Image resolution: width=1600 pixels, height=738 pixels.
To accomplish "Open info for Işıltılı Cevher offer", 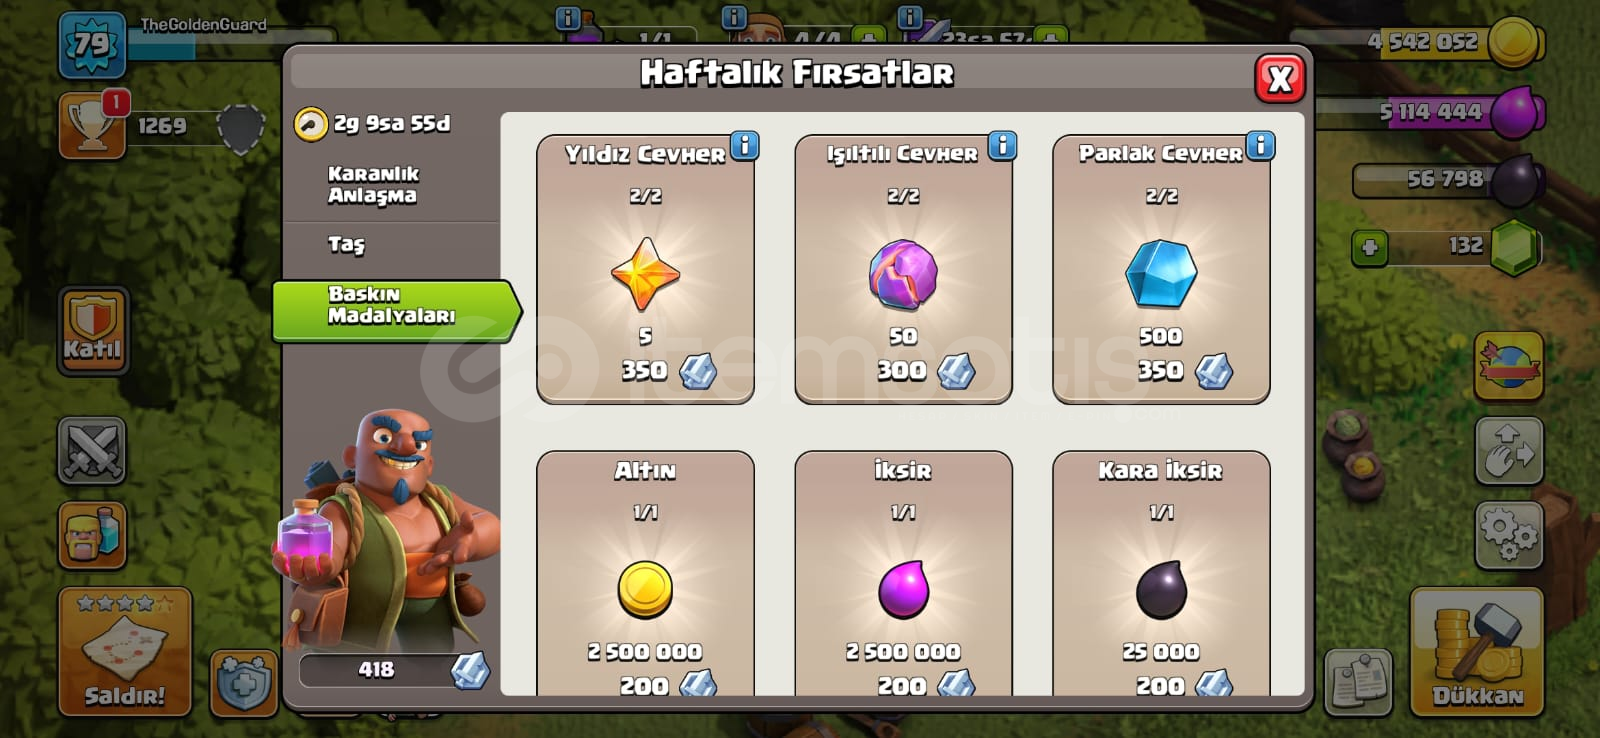I will (1002, 146).
